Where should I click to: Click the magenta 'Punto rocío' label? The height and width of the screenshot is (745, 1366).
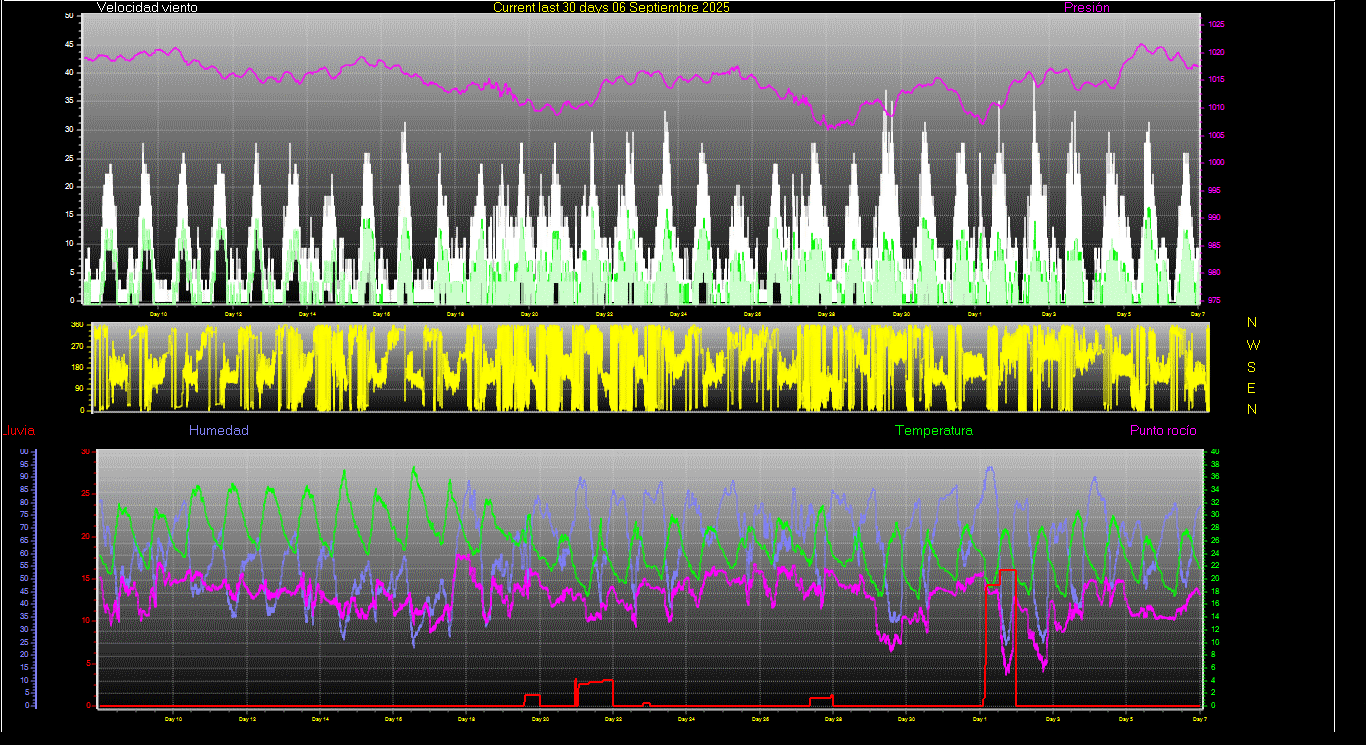point(1163,430)
